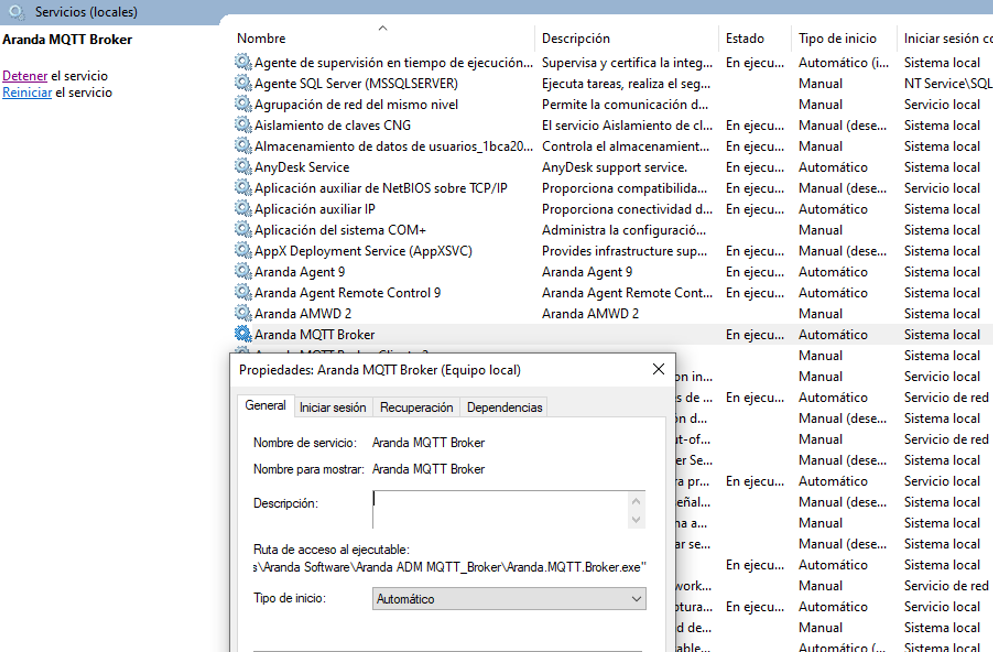Select the AnyDesk Service name

click(x=302, y=167)
